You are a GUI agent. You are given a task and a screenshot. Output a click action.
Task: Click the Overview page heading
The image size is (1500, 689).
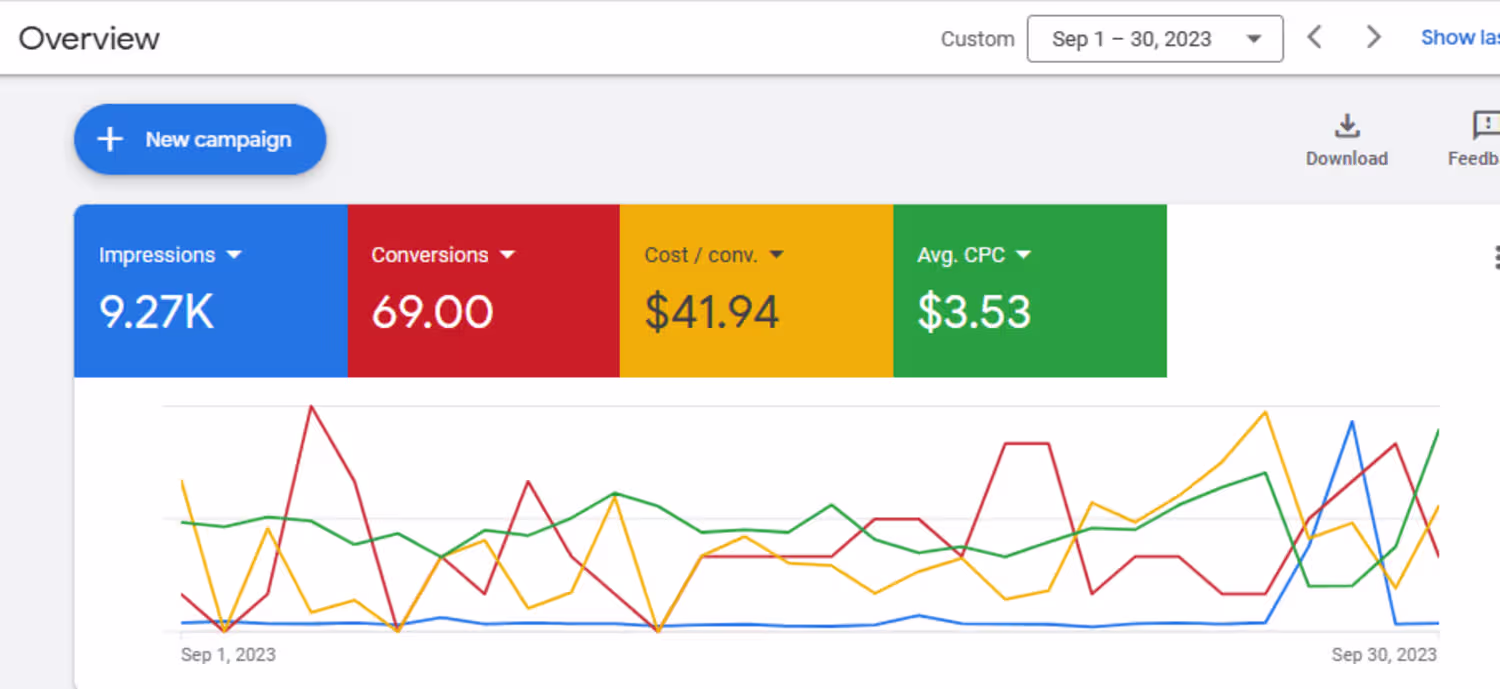pos(89,39)
